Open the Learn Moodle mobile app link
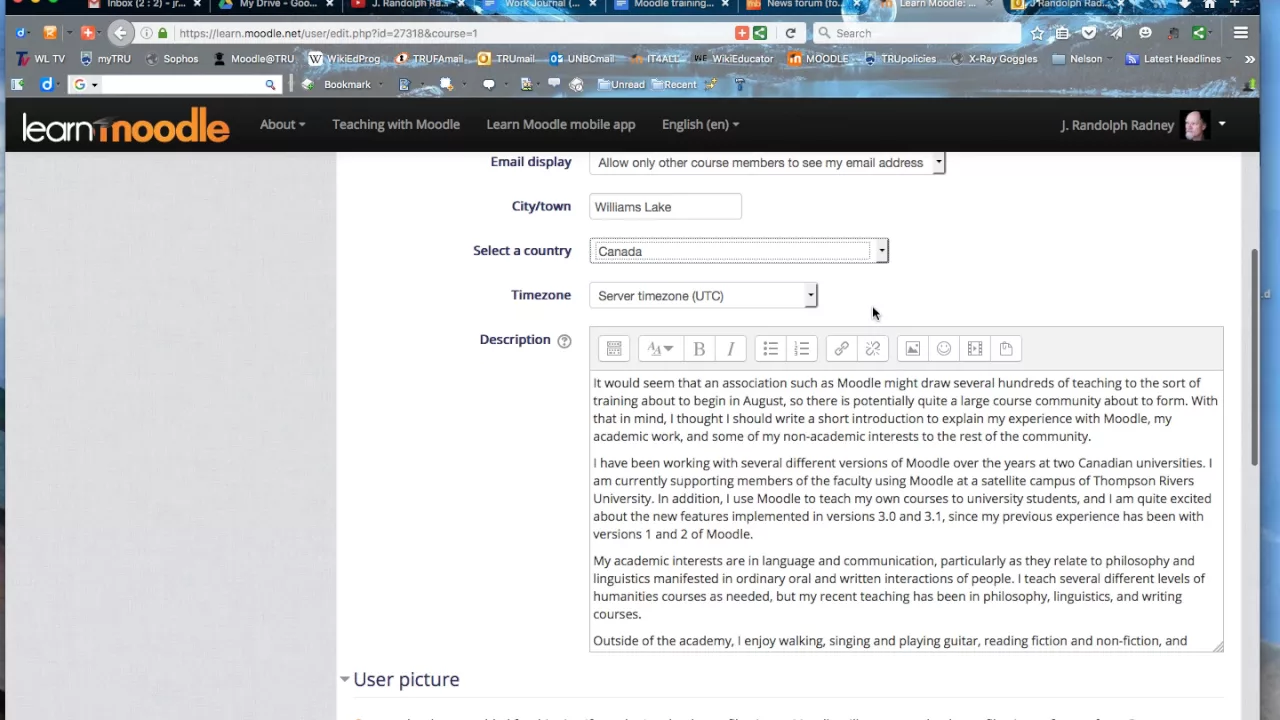 coord(561,124)
